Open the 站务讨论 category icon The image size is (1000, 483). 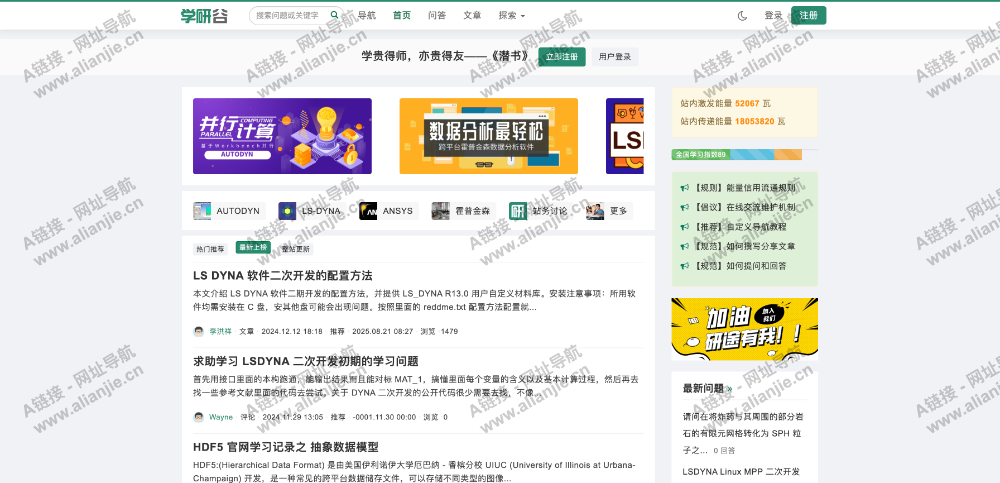click(x=518, y=211)
